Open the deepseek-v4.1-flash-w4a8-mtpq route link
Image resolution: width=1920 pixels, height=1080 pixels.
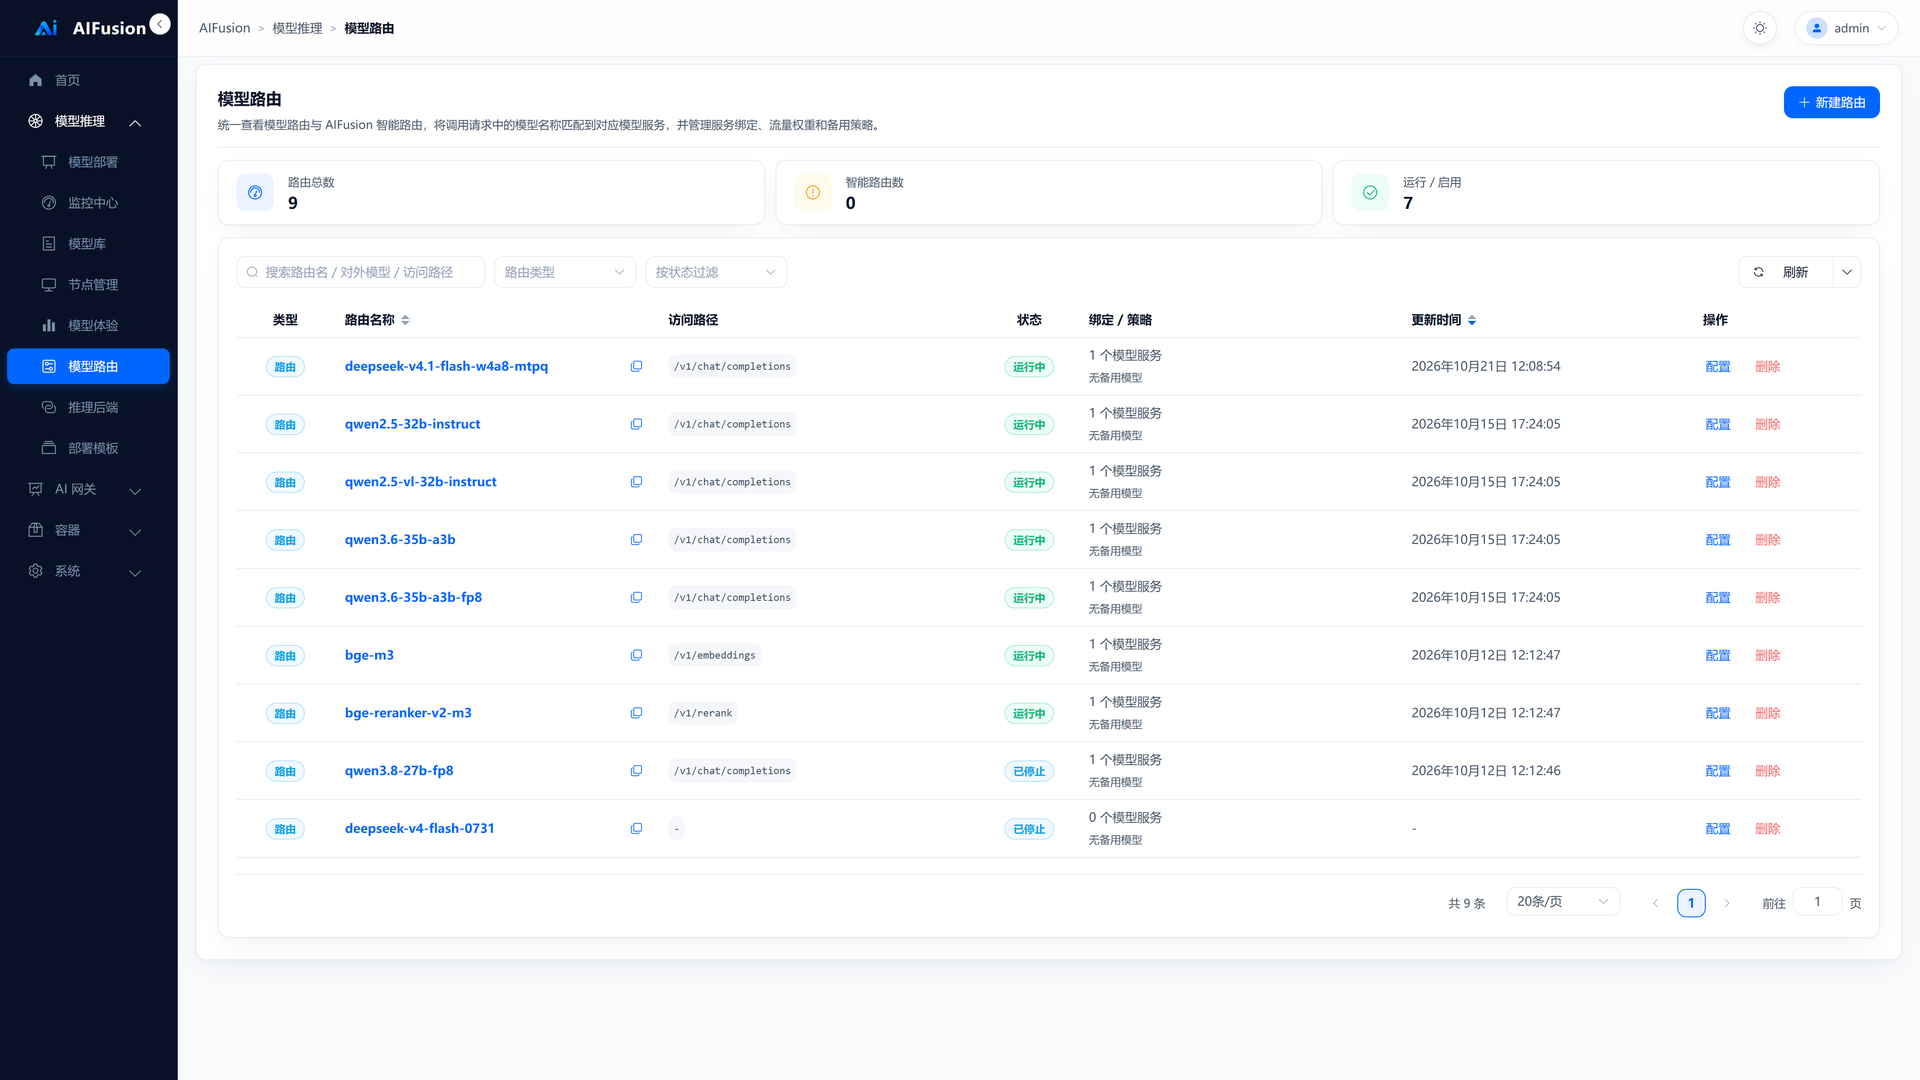coord(446,366)
